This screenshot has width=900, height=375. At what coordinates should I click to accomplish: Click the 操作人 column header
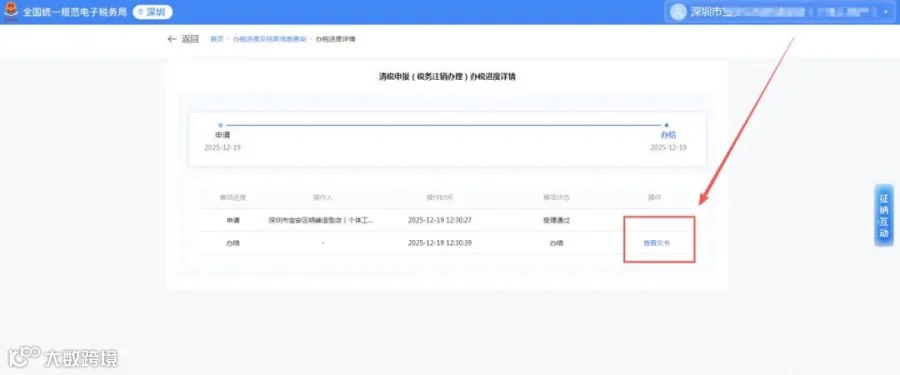pos(323,197)
